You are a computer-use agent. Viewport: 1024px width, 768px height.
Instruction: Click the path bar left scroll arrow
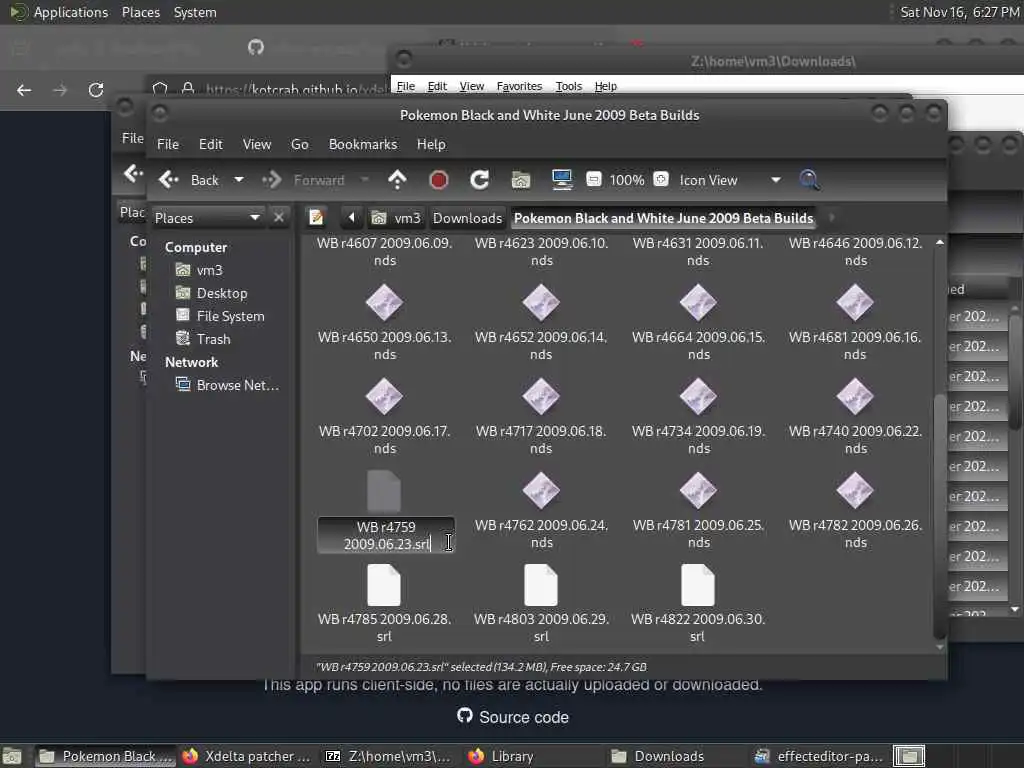(351, 217)
